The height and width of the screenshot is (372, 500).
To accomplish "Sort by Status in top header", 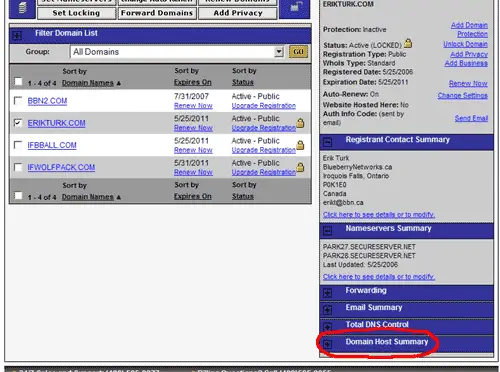I will pos(243,82).
